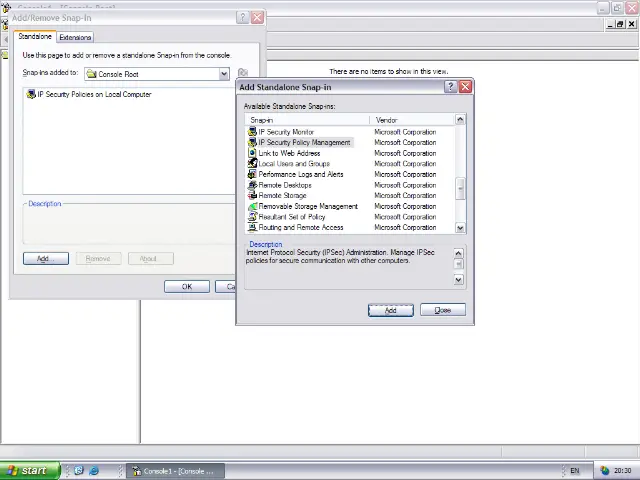
Task: Select the Remote Storage row text
Action: (282, 196)
